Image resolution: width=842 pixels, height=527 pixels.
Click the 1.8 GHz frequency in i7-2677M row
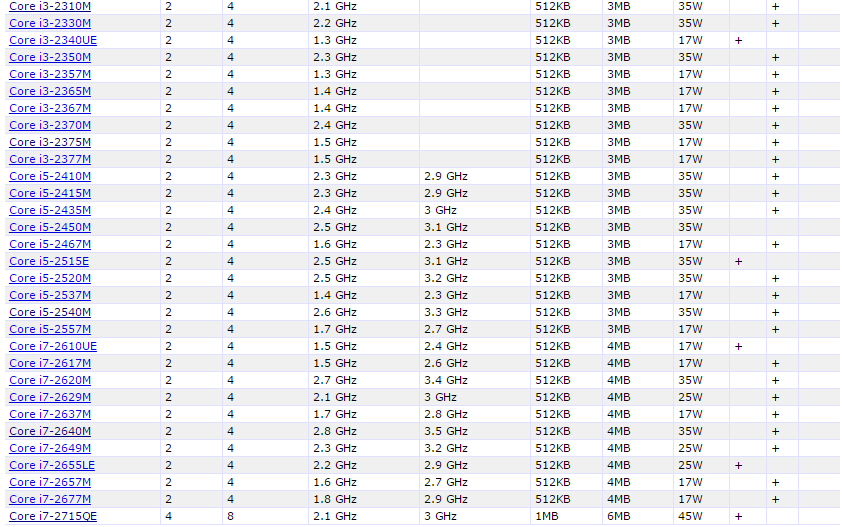[x=335, y=500]
